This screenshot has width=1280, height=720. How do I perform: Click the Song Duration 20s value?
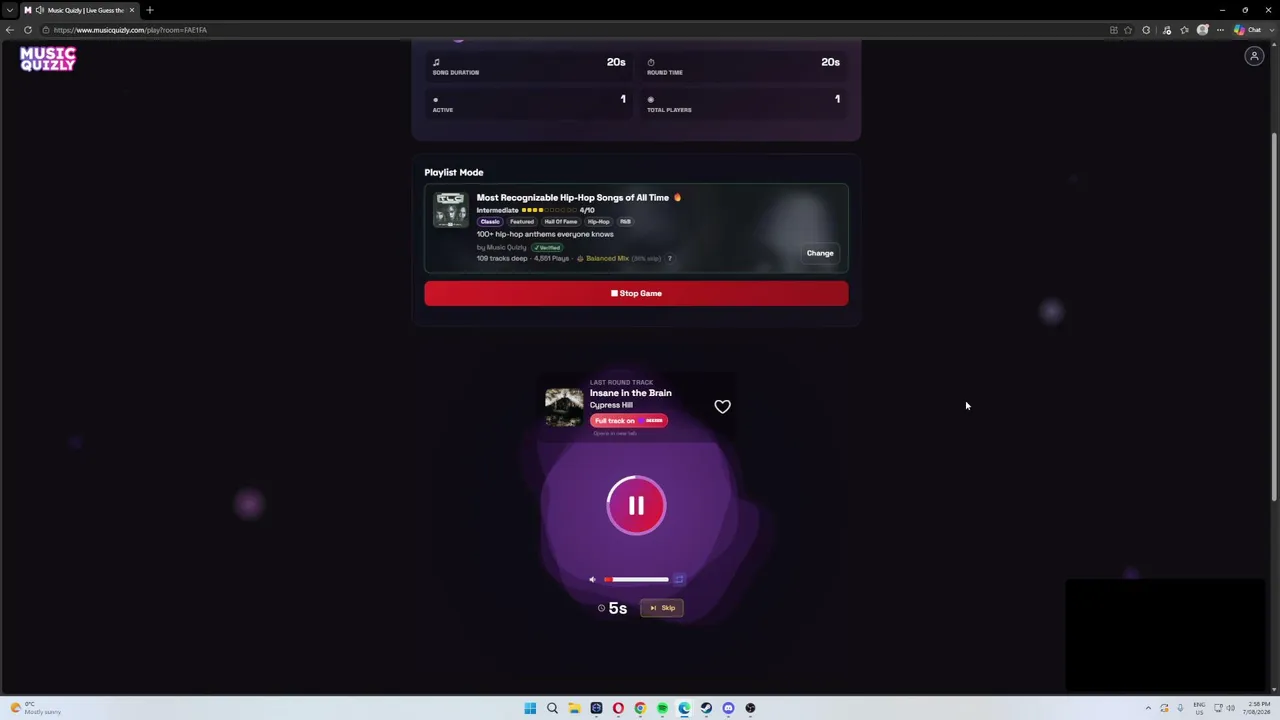(616, 62)
